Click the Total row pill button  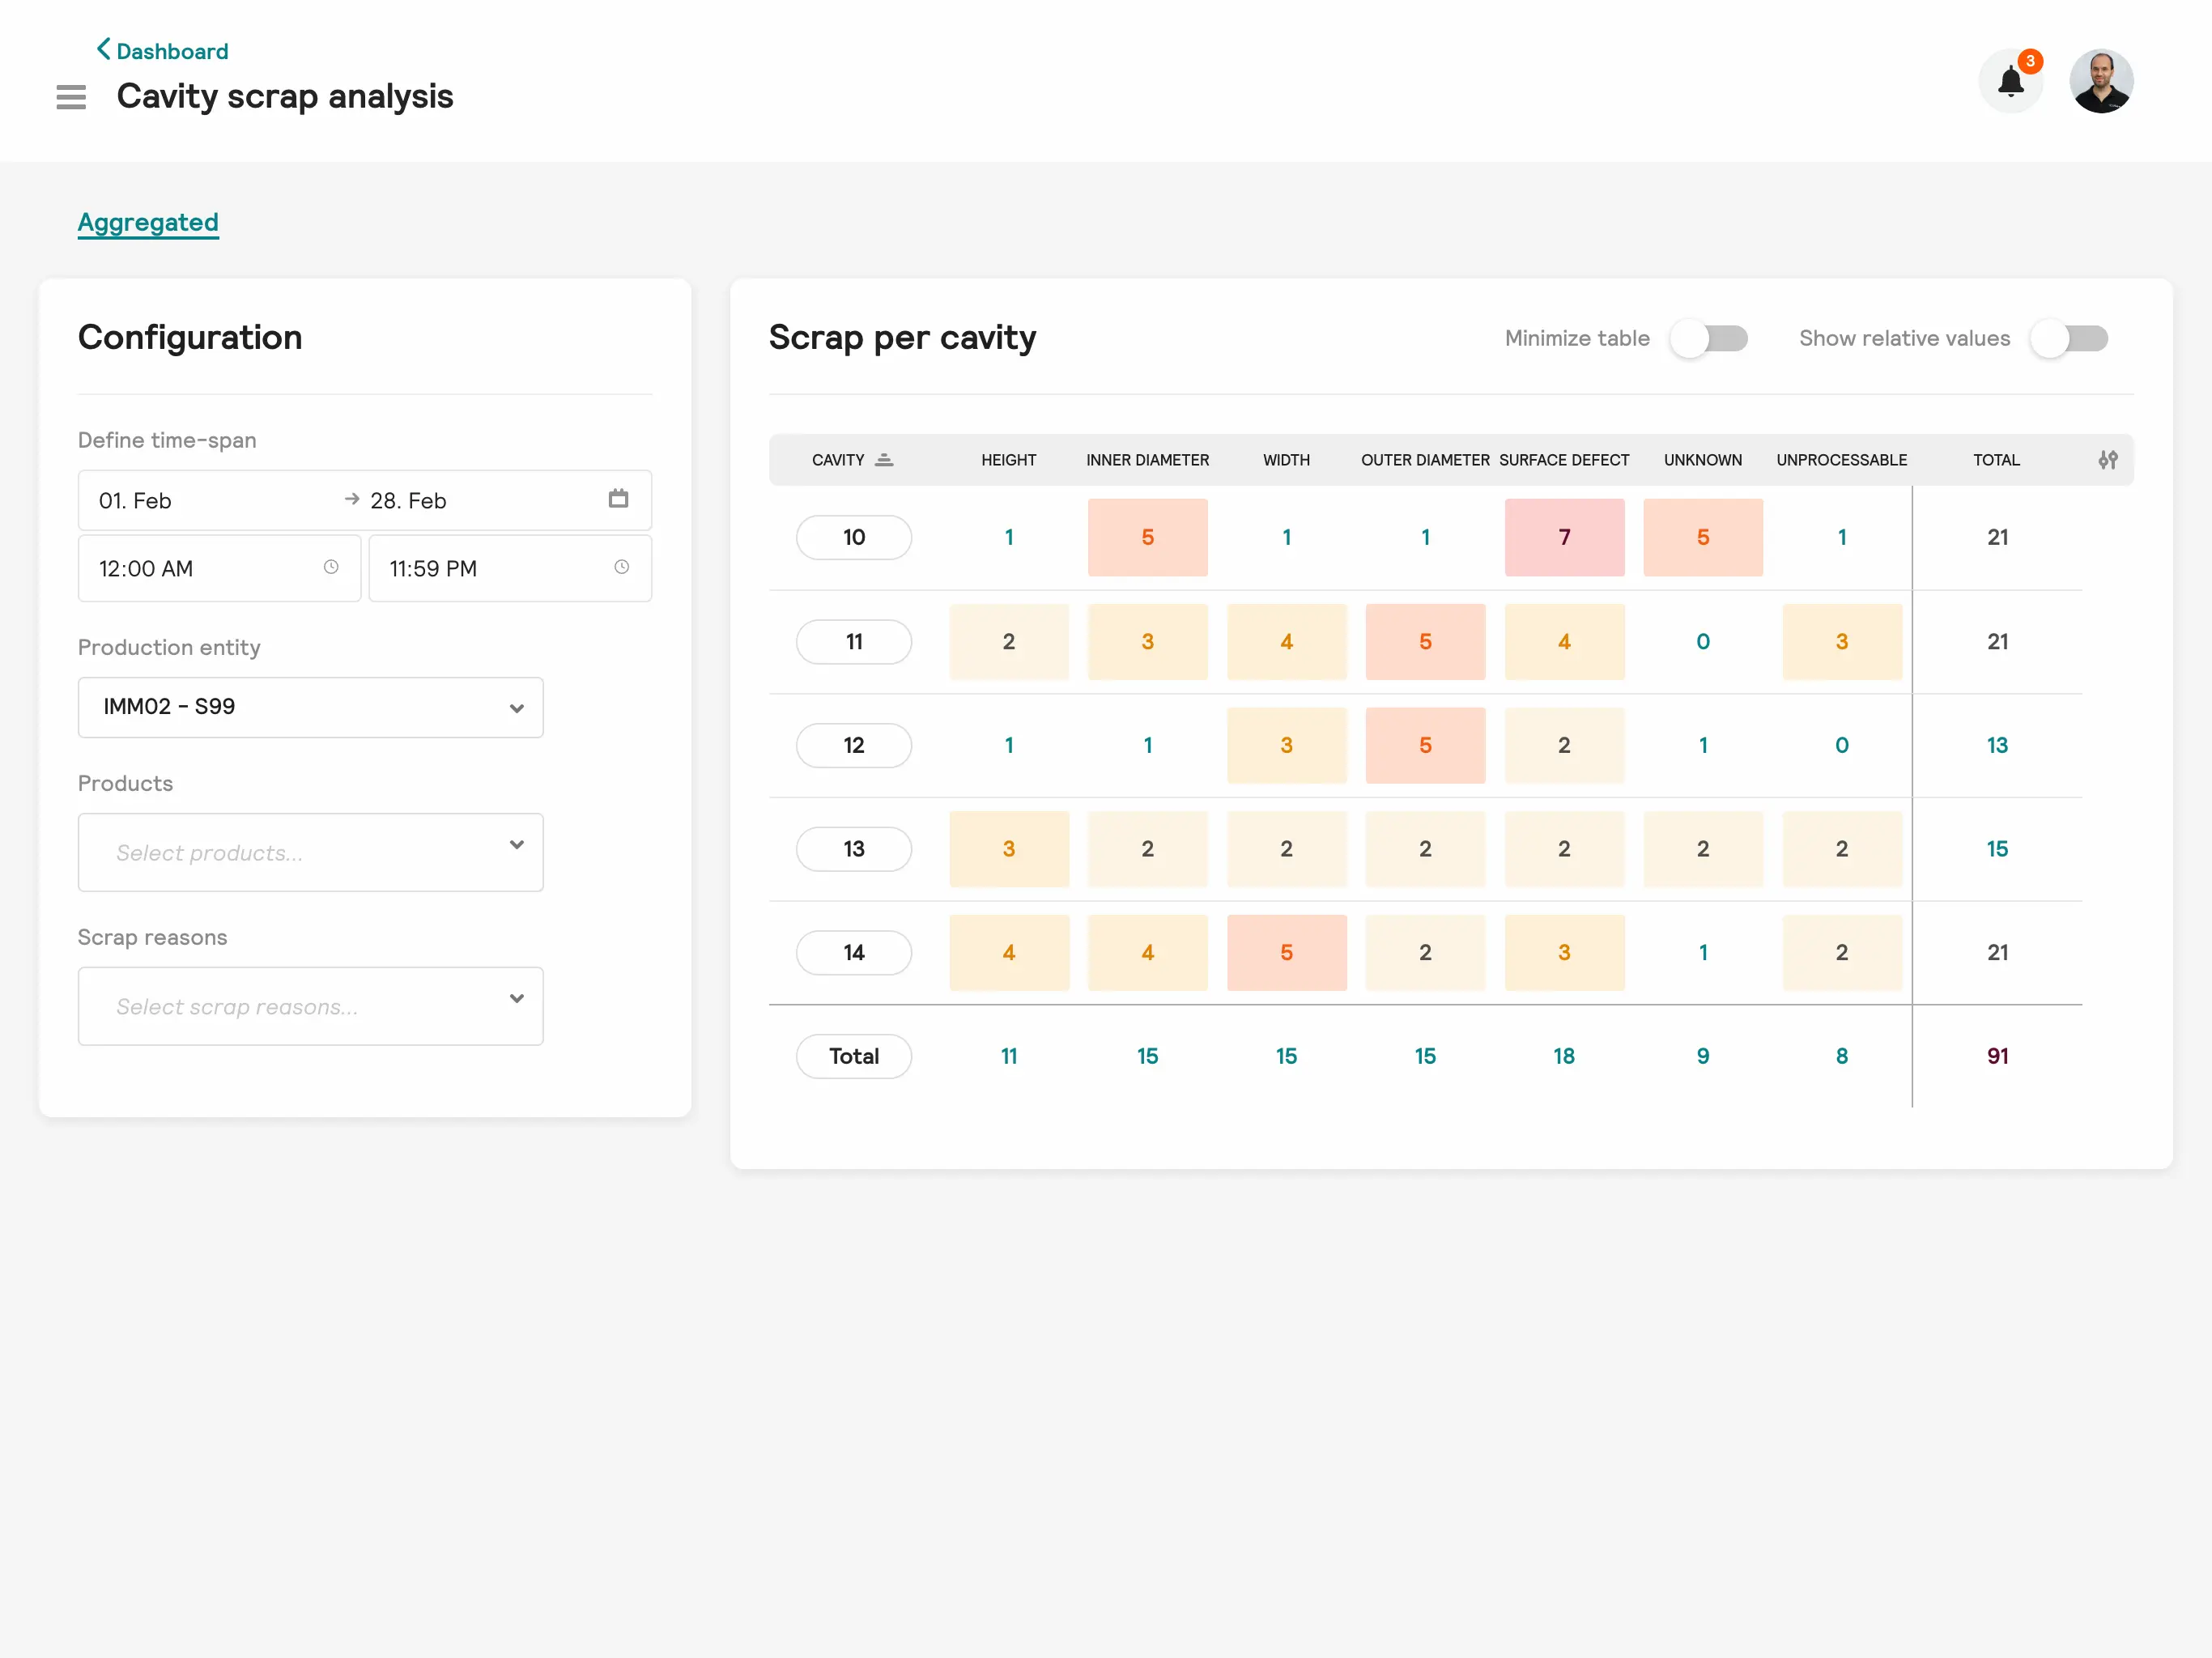[854, 1056]
